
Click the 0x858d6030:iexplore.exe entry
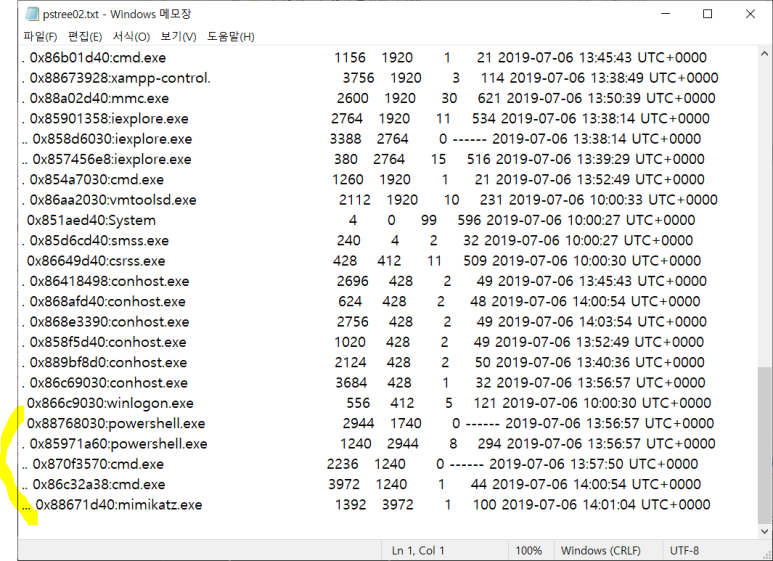pos(112,139)
